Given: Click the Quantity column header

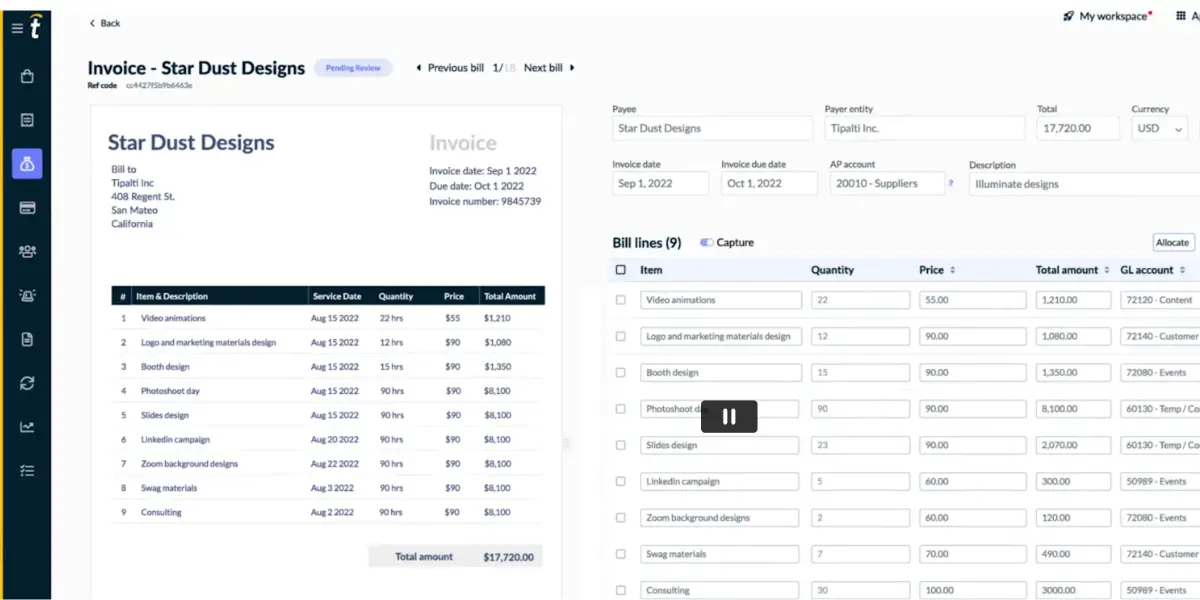Looking at the screenshot, I should tap(832, 270).
